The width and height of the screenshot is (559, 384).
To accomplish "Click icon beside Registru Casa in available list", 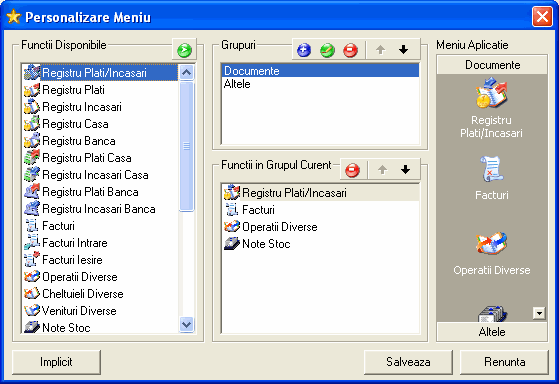I will (x=32, y=124).
